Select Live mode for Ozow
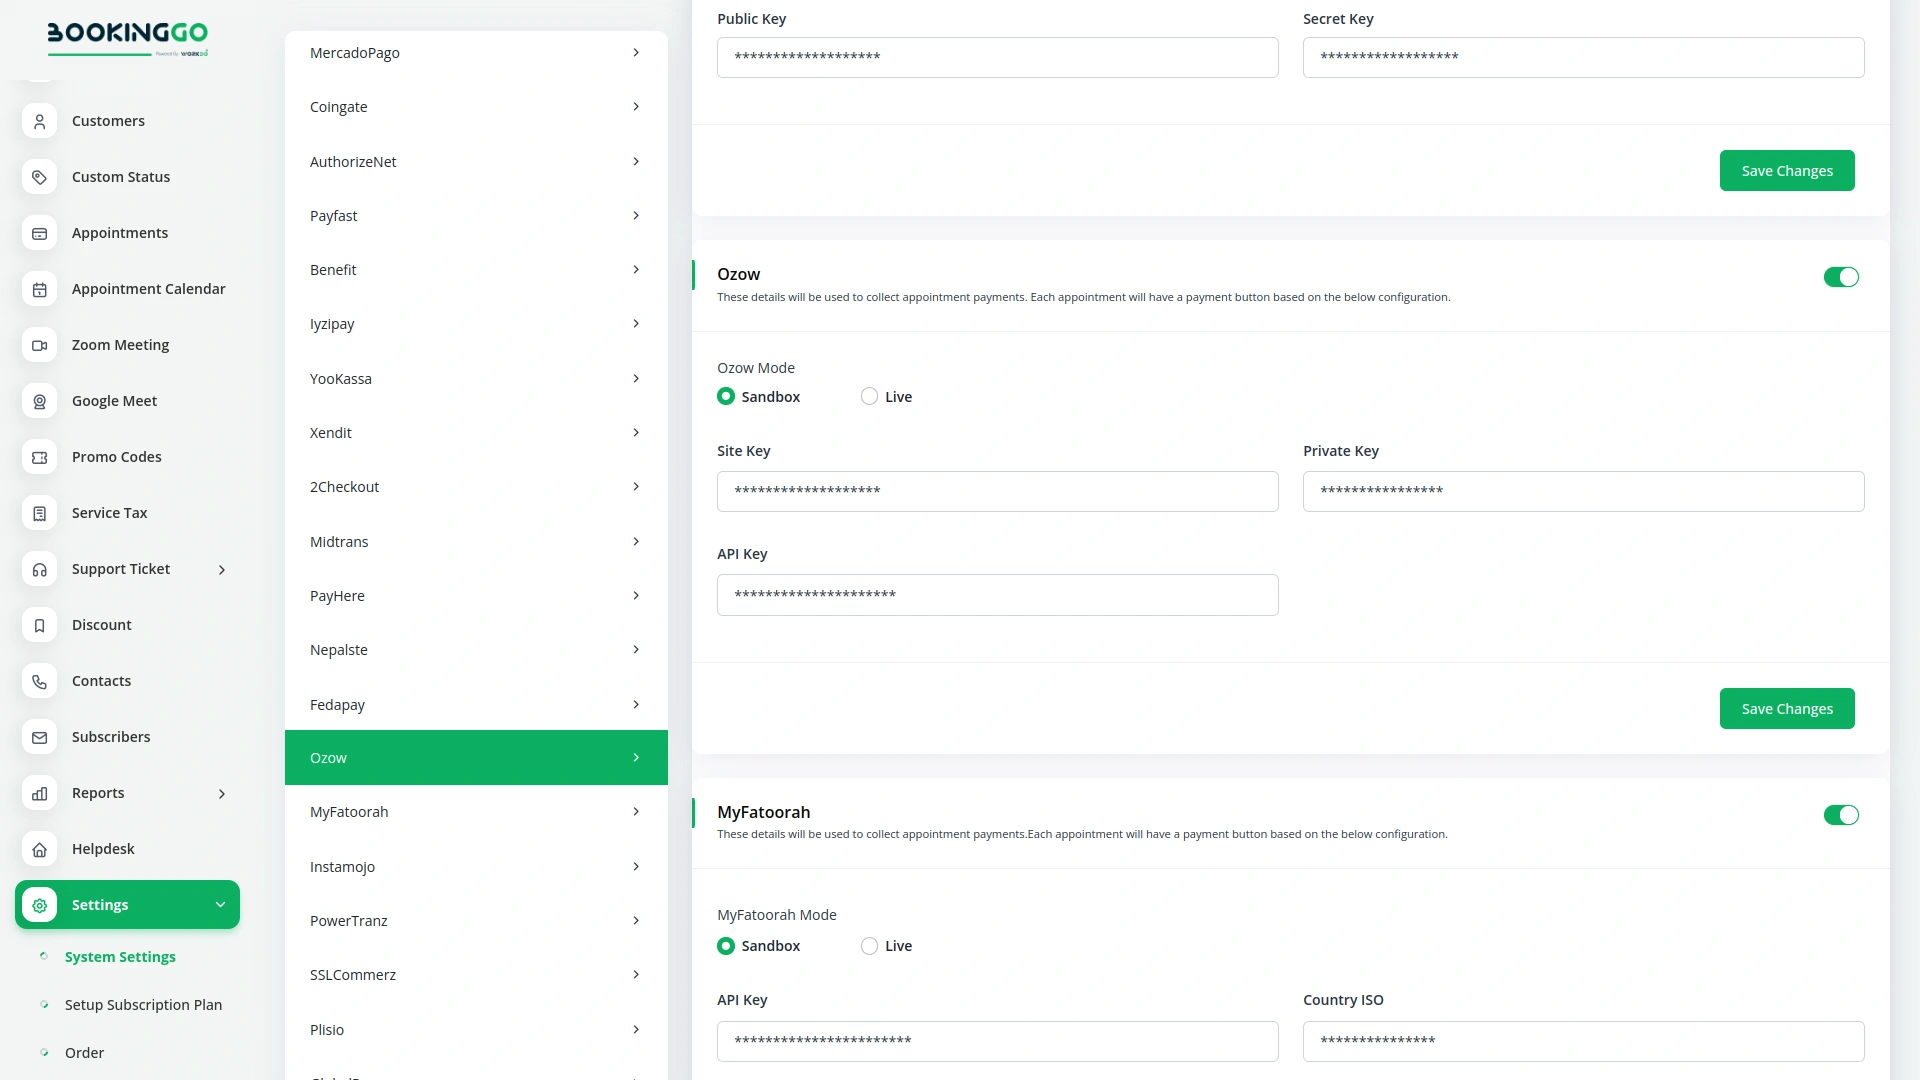Screen dimensions: 1920x1080 pos(868,396)
